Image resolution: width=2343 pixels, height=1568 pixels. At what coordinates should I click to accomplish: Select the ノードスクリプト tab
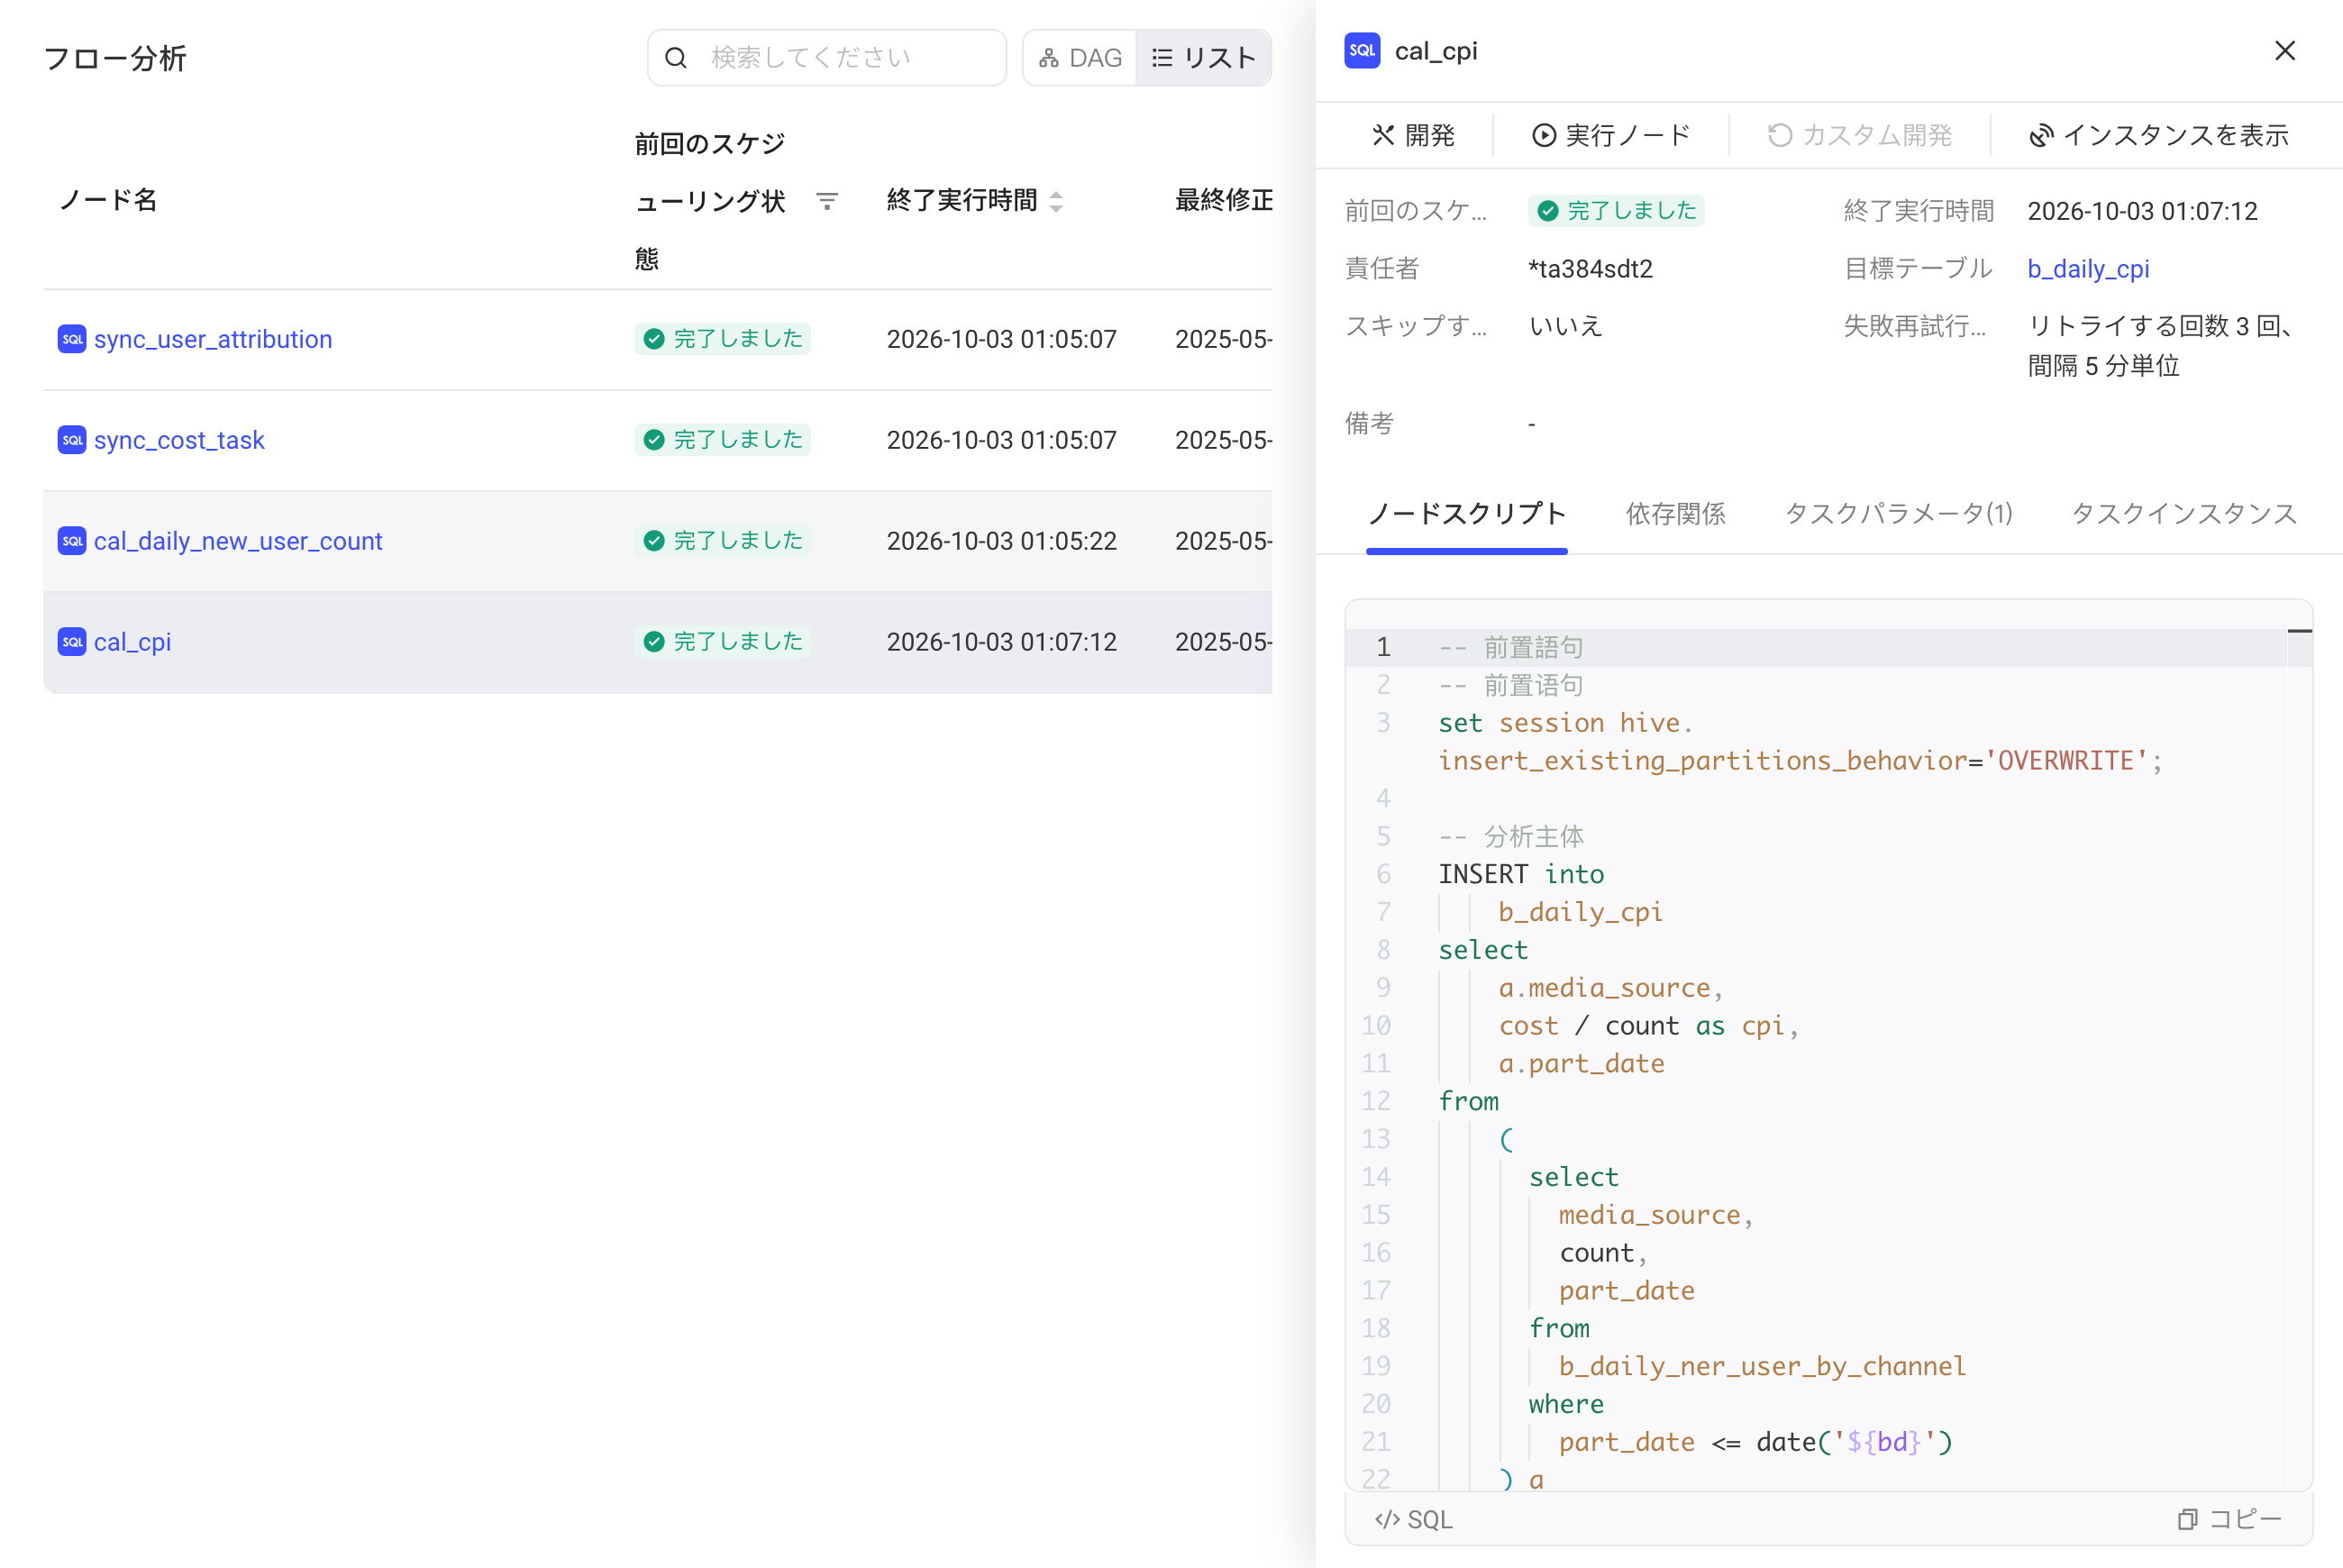tap(1466, 514)
